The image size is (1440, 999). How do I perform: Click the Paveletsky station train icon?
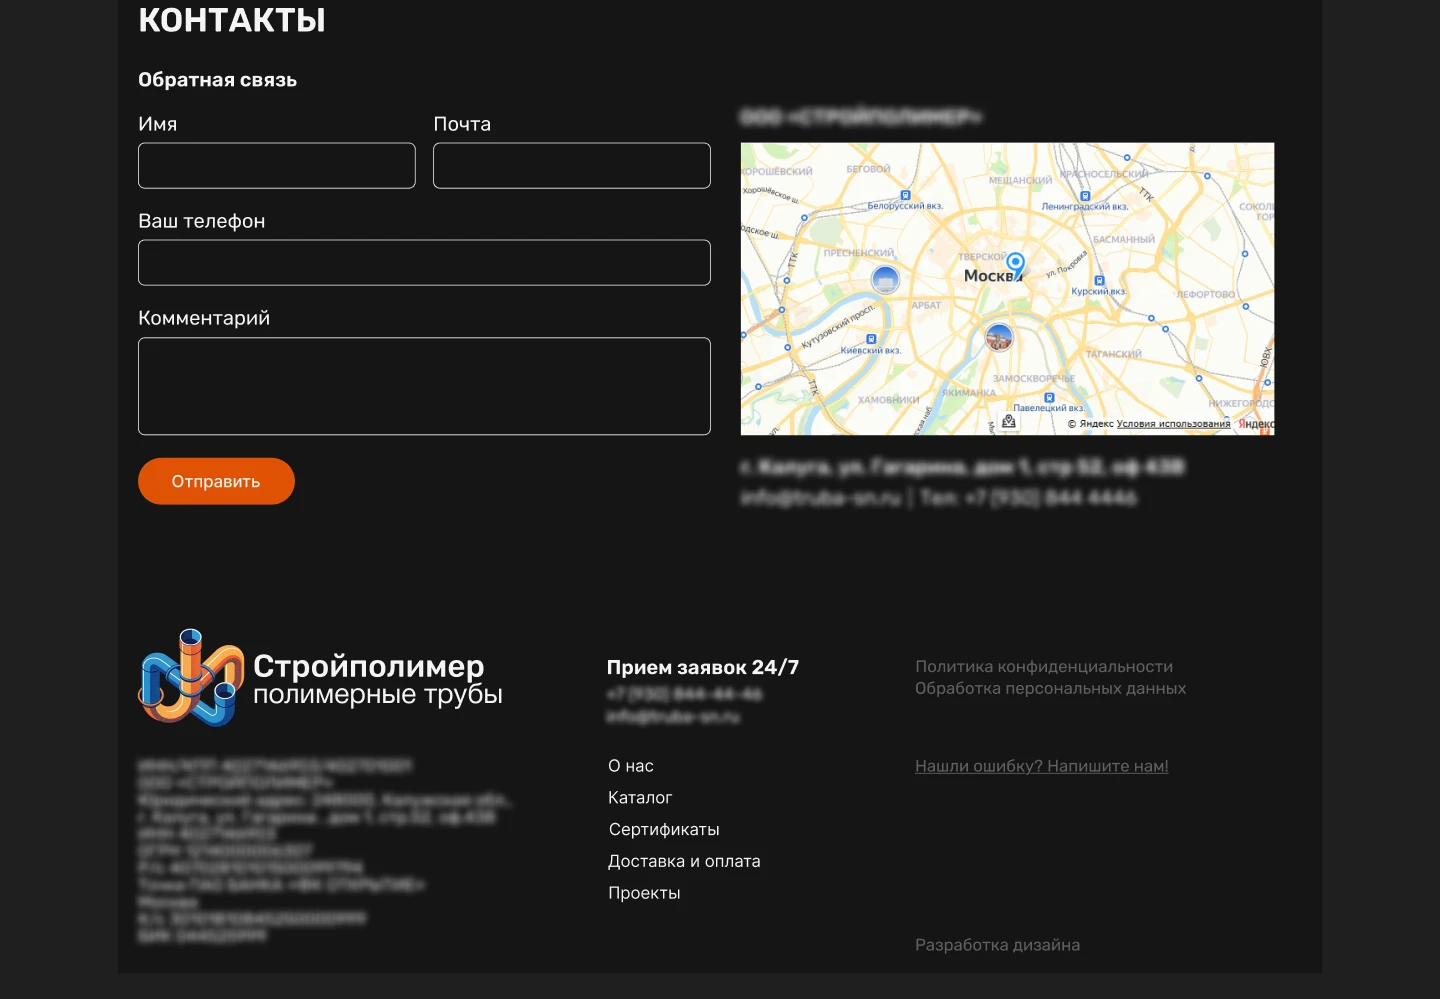click(x=1049, y=398)
